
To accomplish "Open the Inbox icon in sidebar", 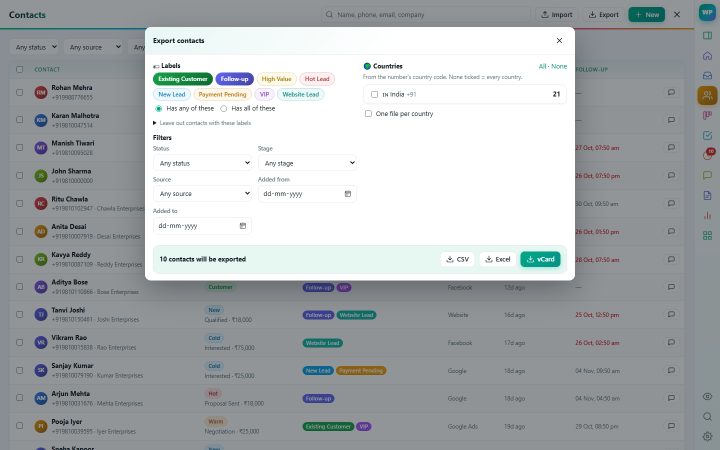I will 707,75.
